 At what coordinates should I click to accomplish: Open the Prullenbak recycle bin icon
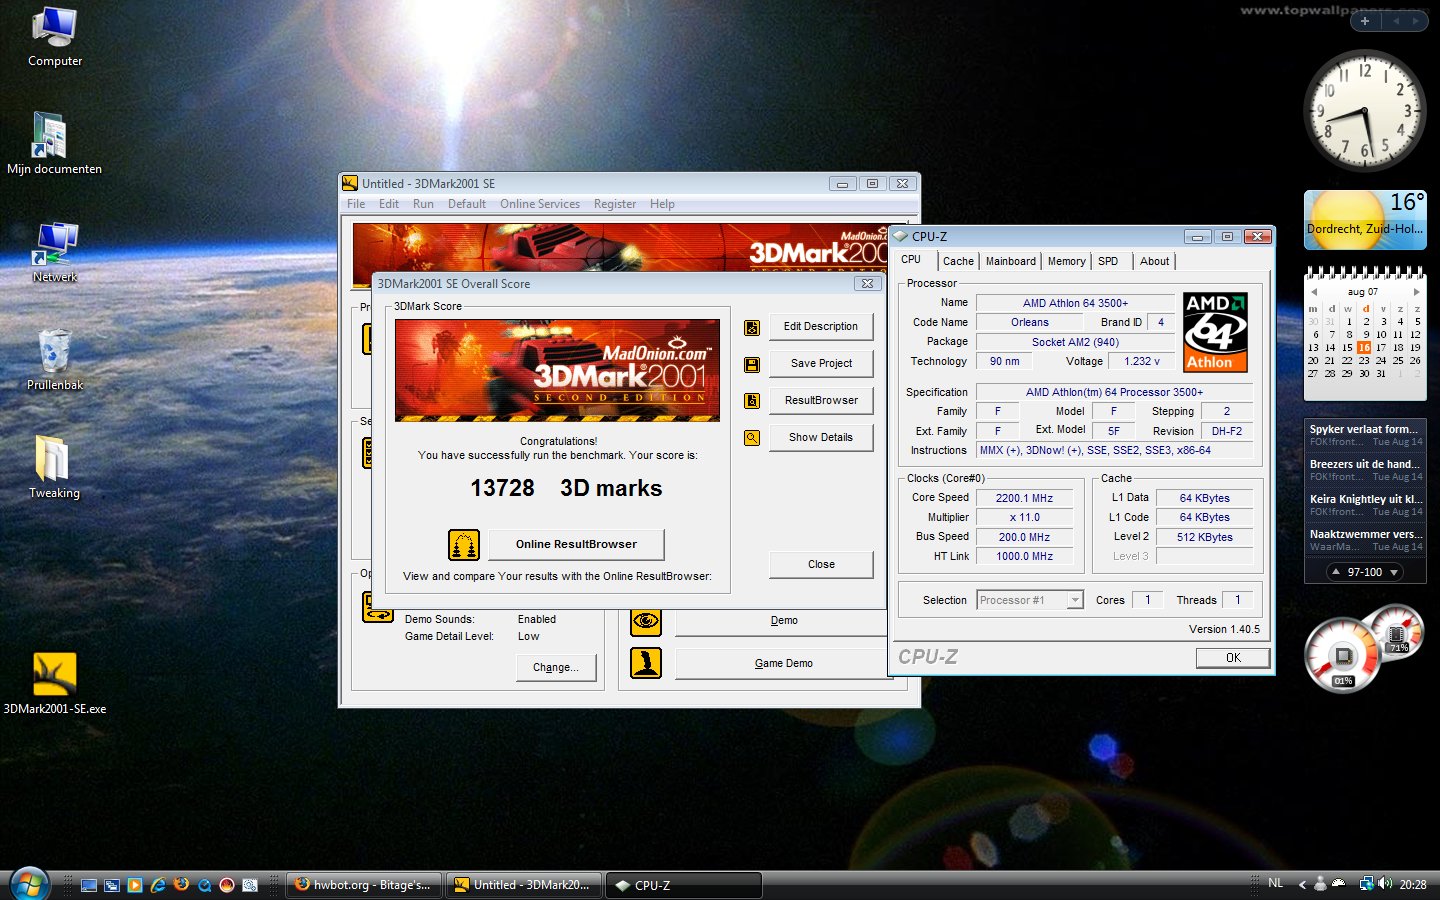pyautogui.click(x=55, y=360)
